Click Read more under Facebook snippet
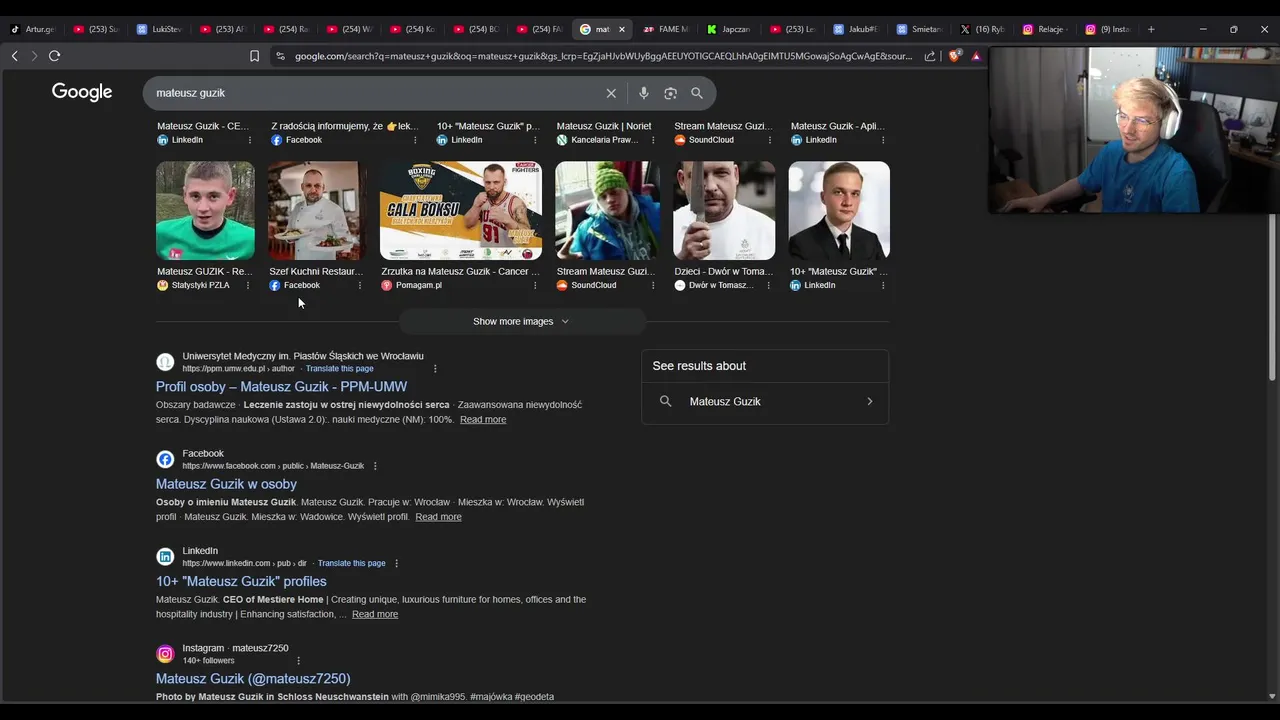This screenshot has height=720, width=1280. [x=438, y=517]
